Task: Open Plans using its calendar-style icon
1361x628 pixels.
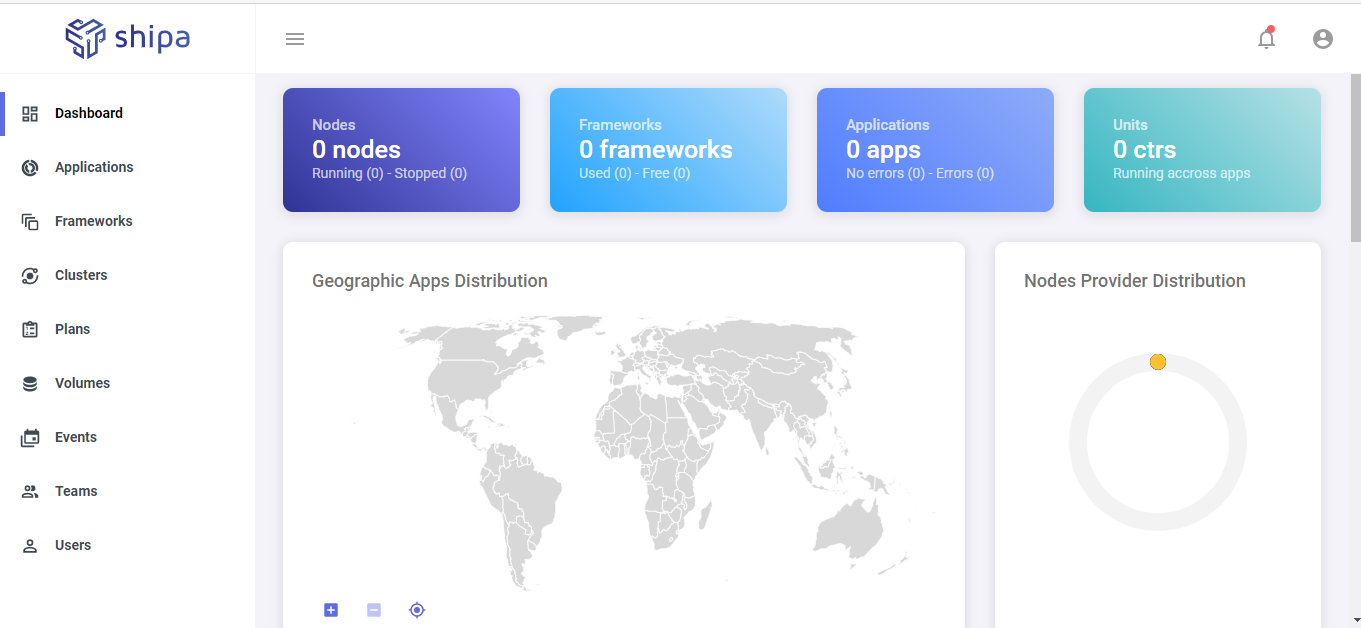Action: click(30, 329)
